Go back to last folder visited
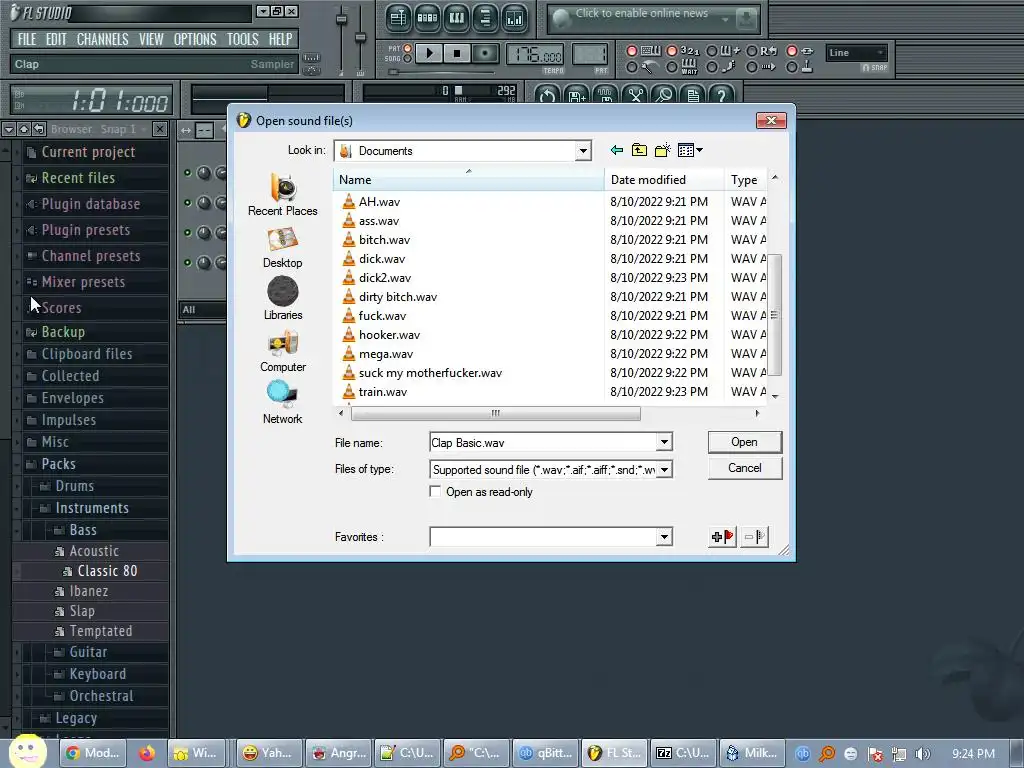The height and width of the screenshot is (768, 1024). point(616,150)
